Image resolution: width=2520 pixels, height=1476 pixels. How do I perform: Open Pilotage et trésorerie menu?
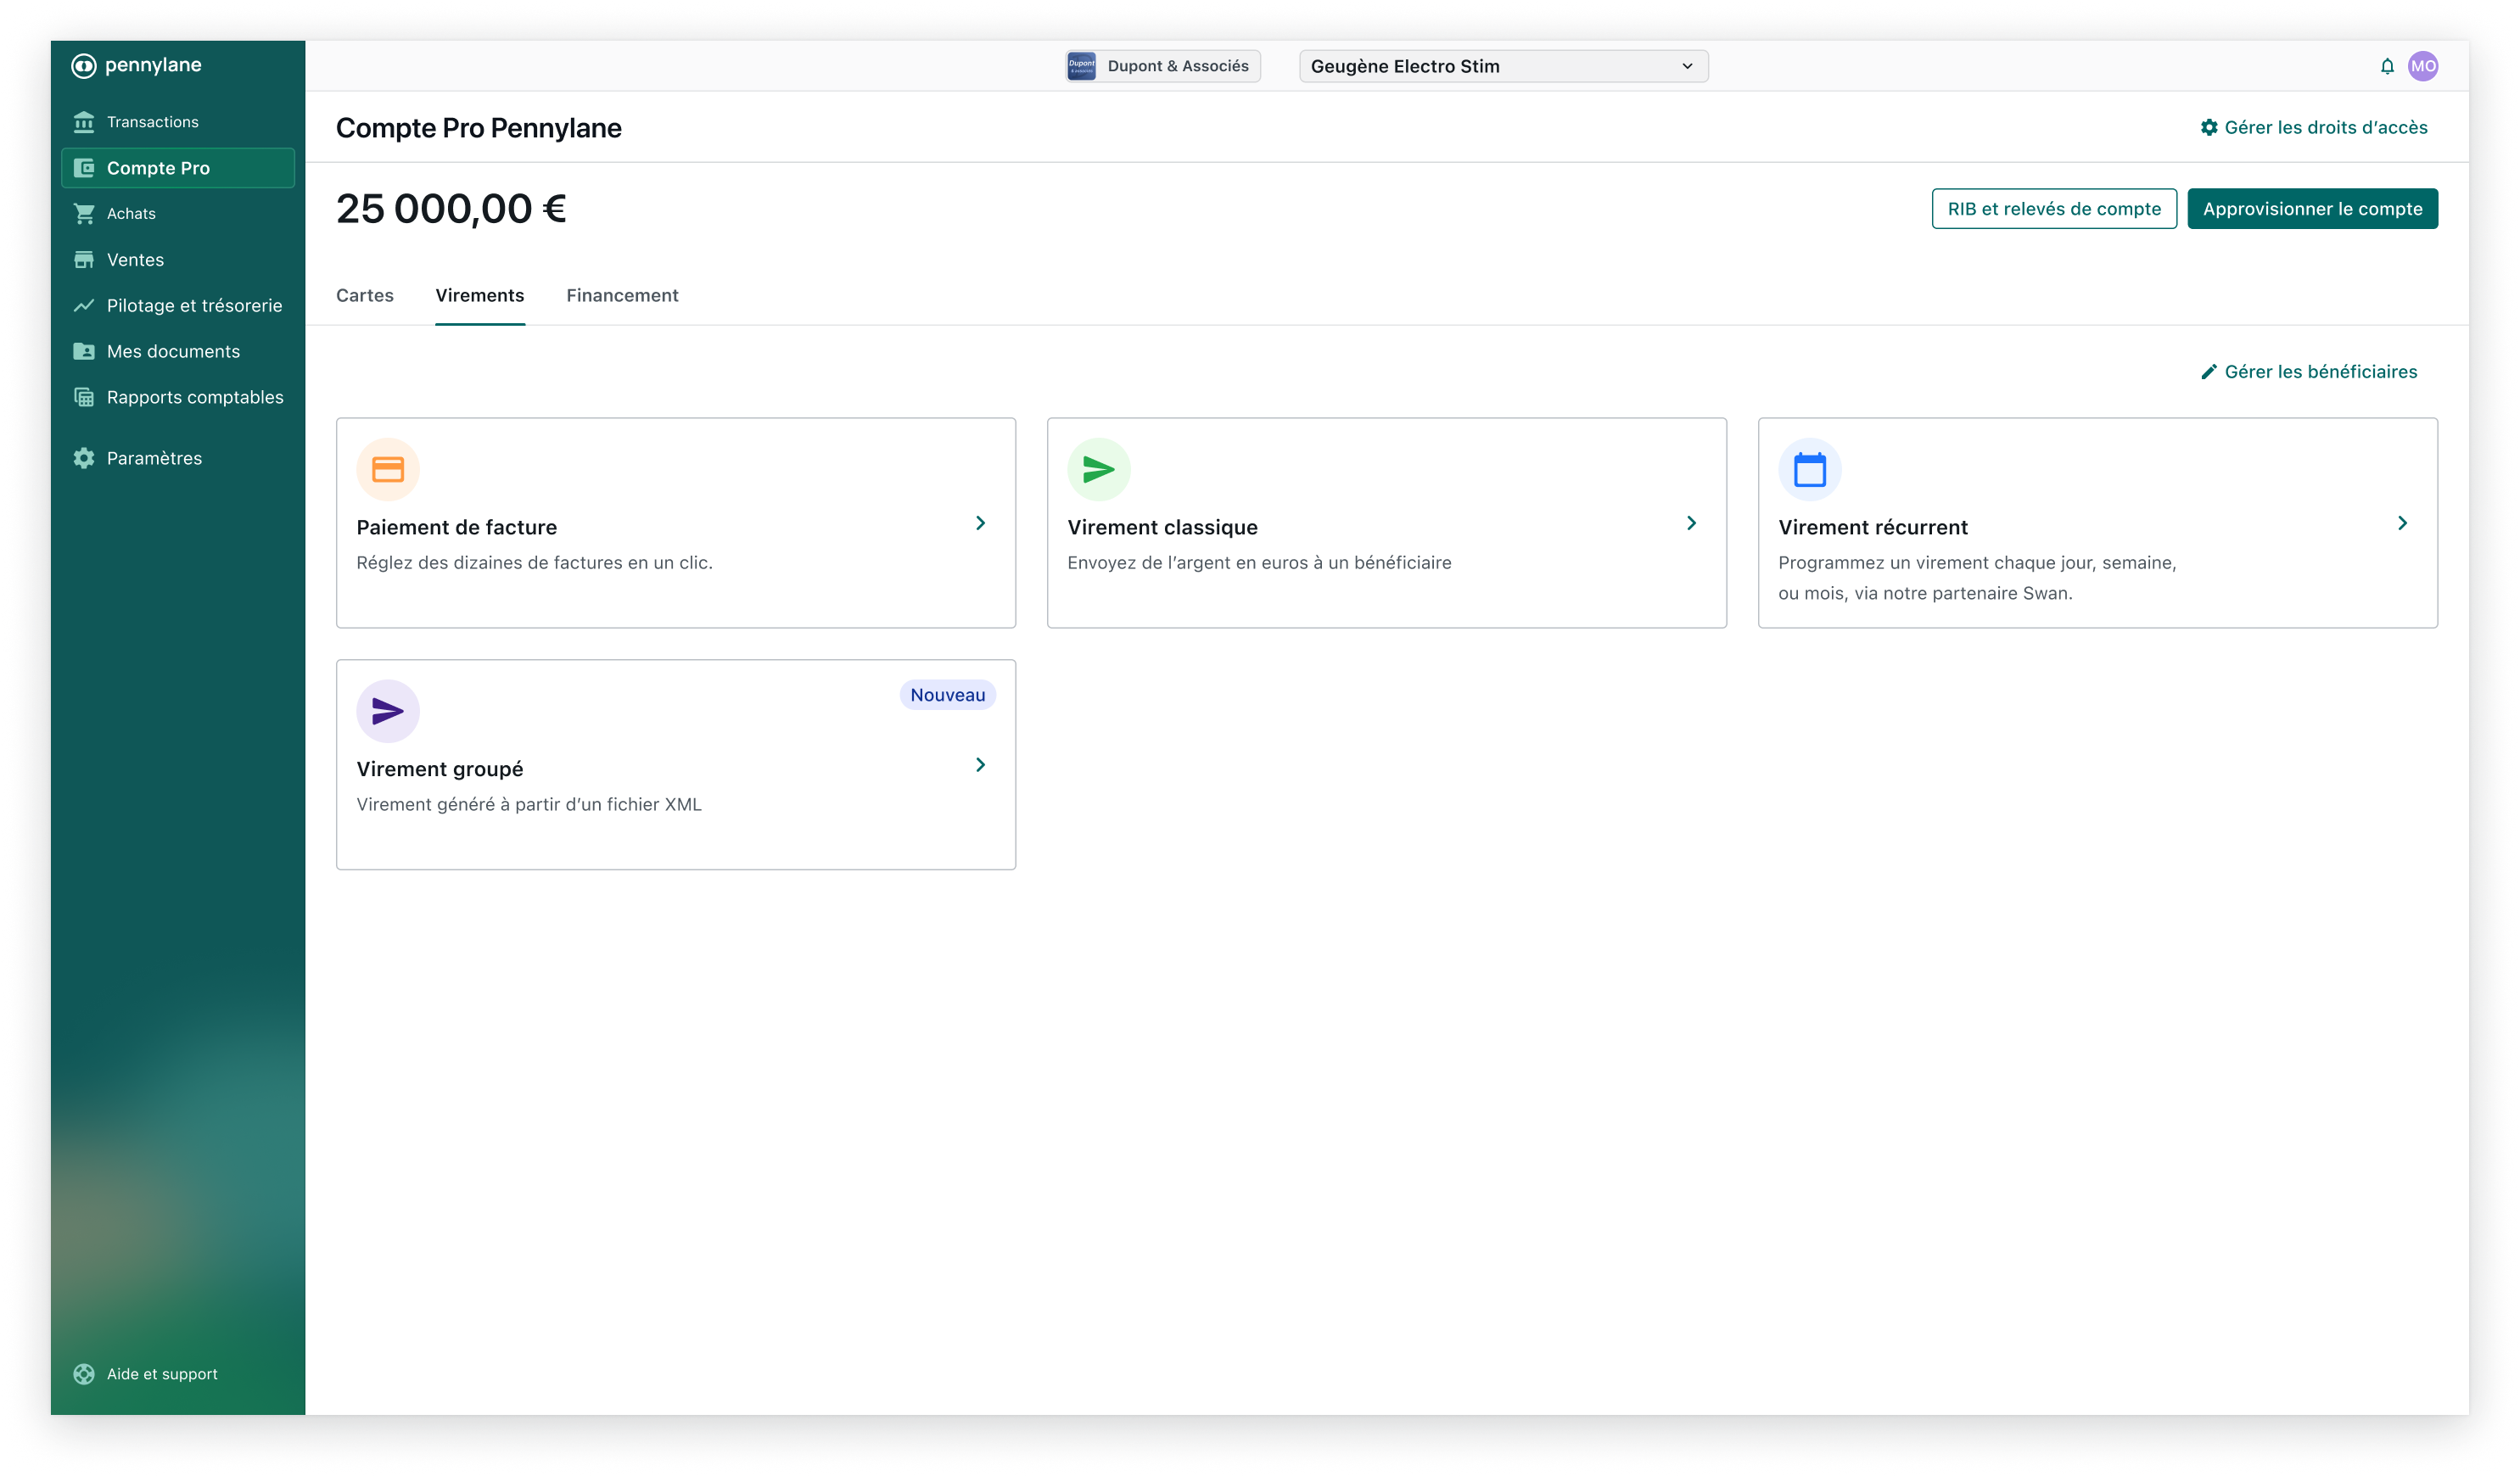177,306
